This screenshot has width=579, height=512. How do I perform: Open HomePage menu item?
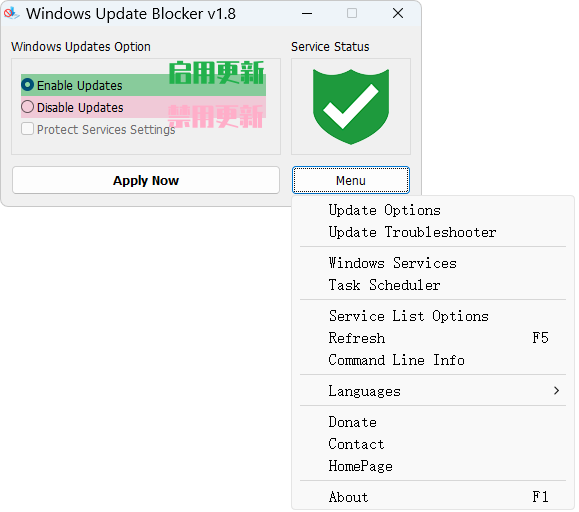click(433, 466)
